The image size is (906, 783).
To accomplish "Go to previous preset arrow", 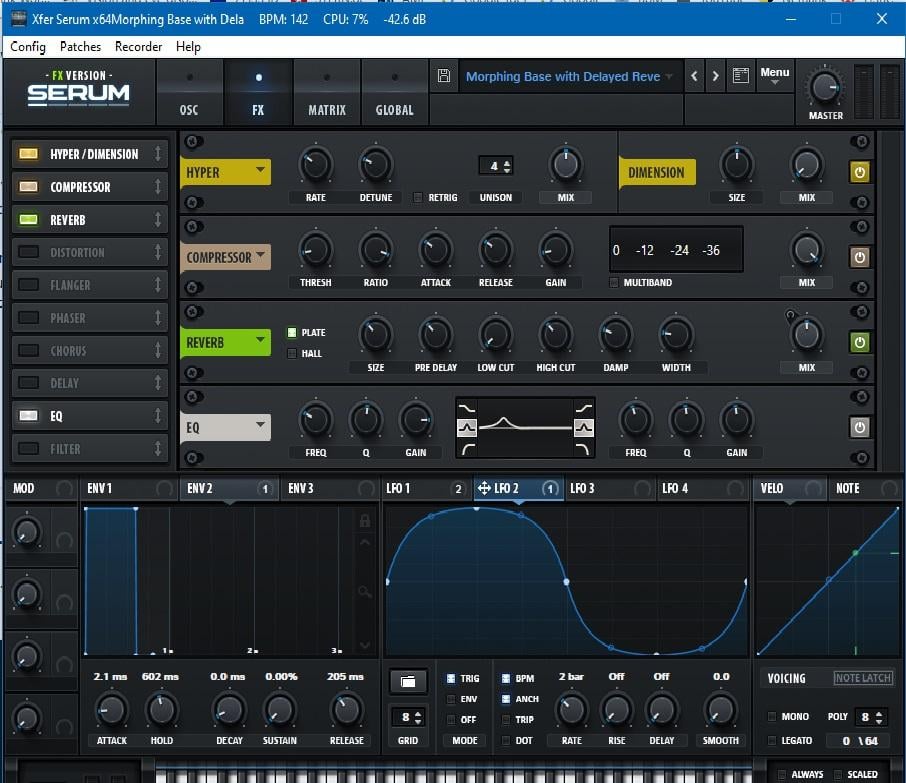I will coord(694,76).
